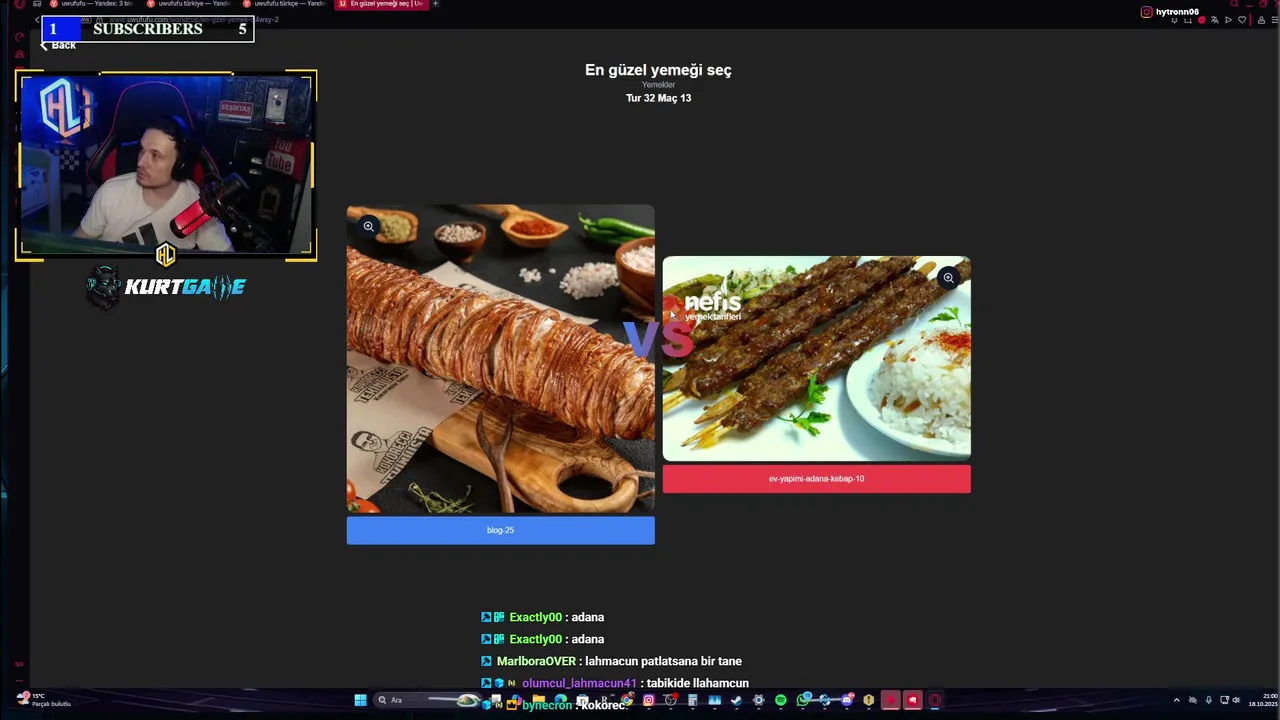Click the snapshot icon in address bar
Screen dimensions: 1280x720
click(x=1188, y=20)
